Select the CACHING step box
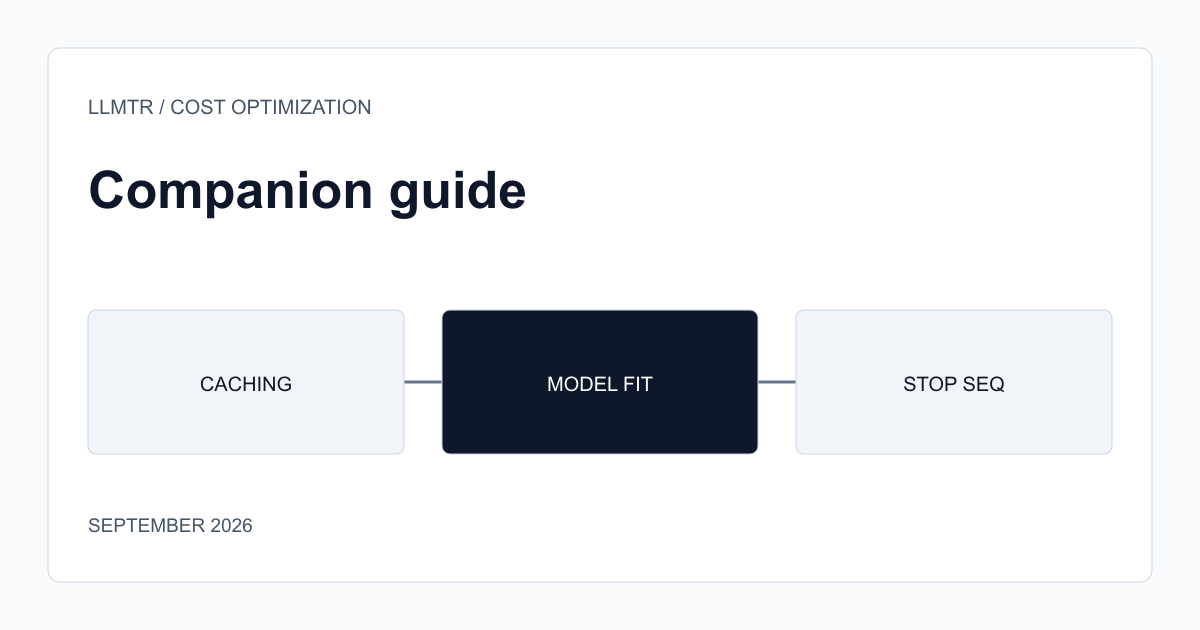Viewport: 1200px width, 630px height. tap(246, 382)
